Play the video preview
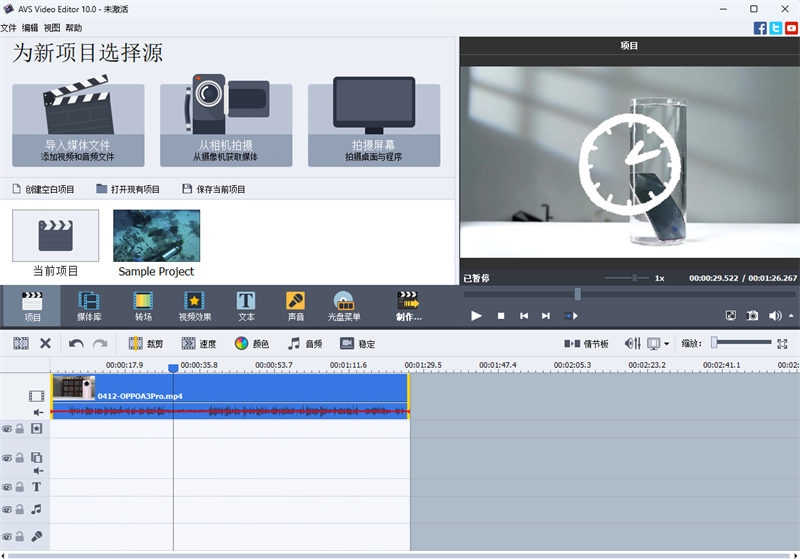The height and width of the screenshot is (559, 800). point(476,316)
